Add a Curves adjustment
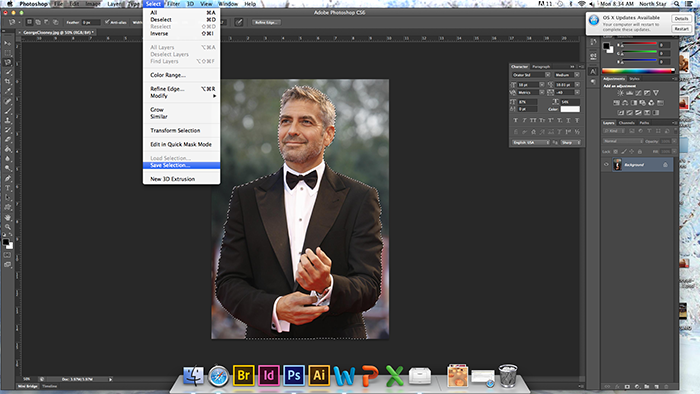The width and height of the screenshot is (700, 394). [638, 93]
